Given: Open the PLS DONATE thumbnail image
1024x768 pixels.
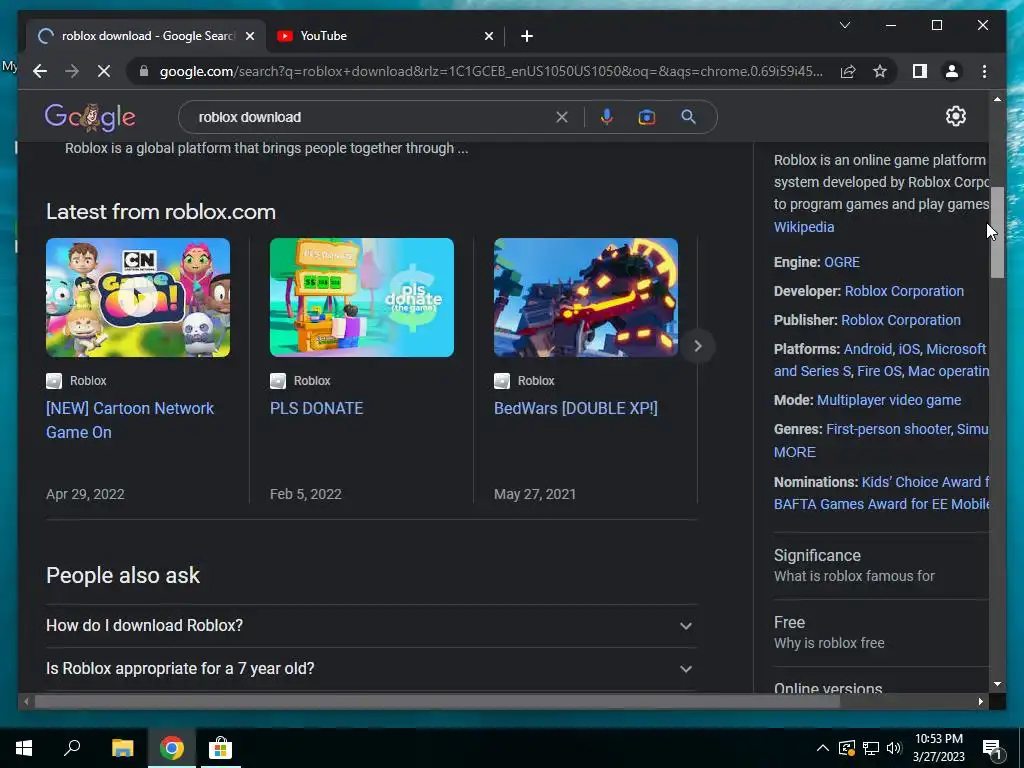Looking at the screenshot, I should pos(362,297).
